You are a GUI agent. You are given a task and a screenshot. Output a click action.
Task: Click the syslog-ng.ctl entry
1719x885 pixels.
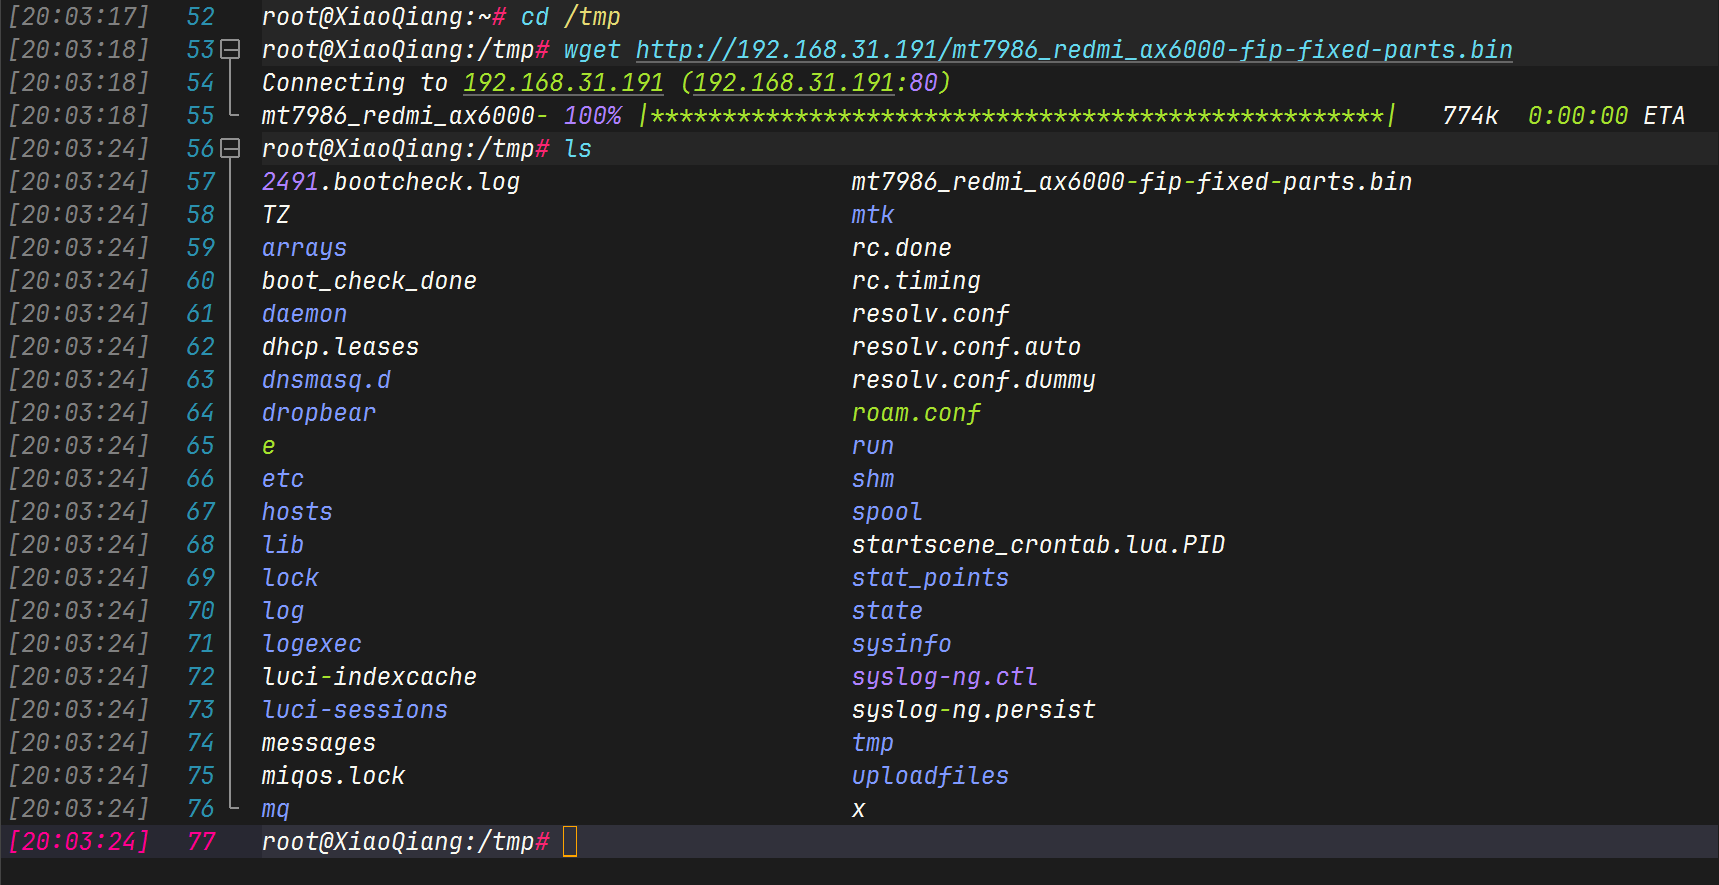coord(944,677)
